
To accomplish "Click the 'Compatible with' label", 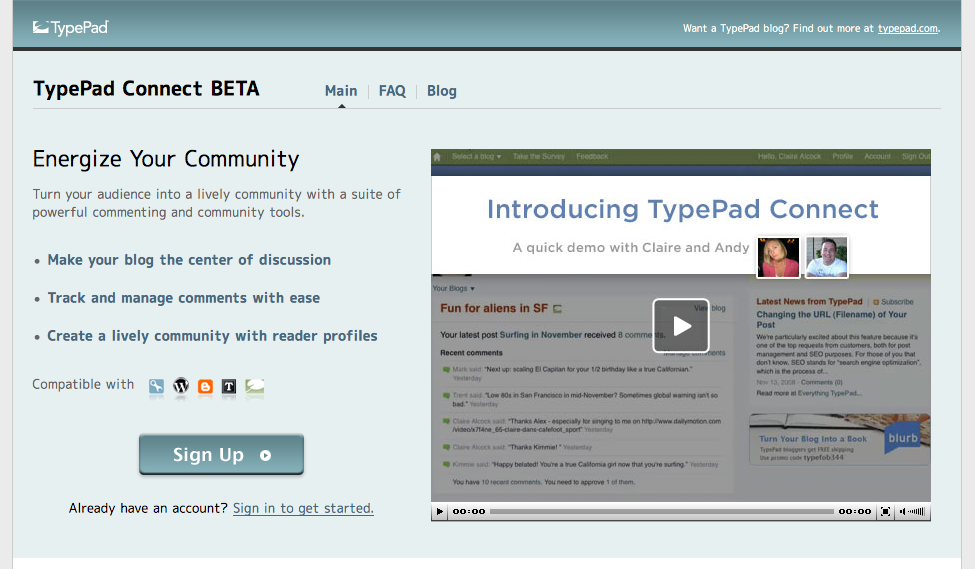I will [x=83, y=384].
